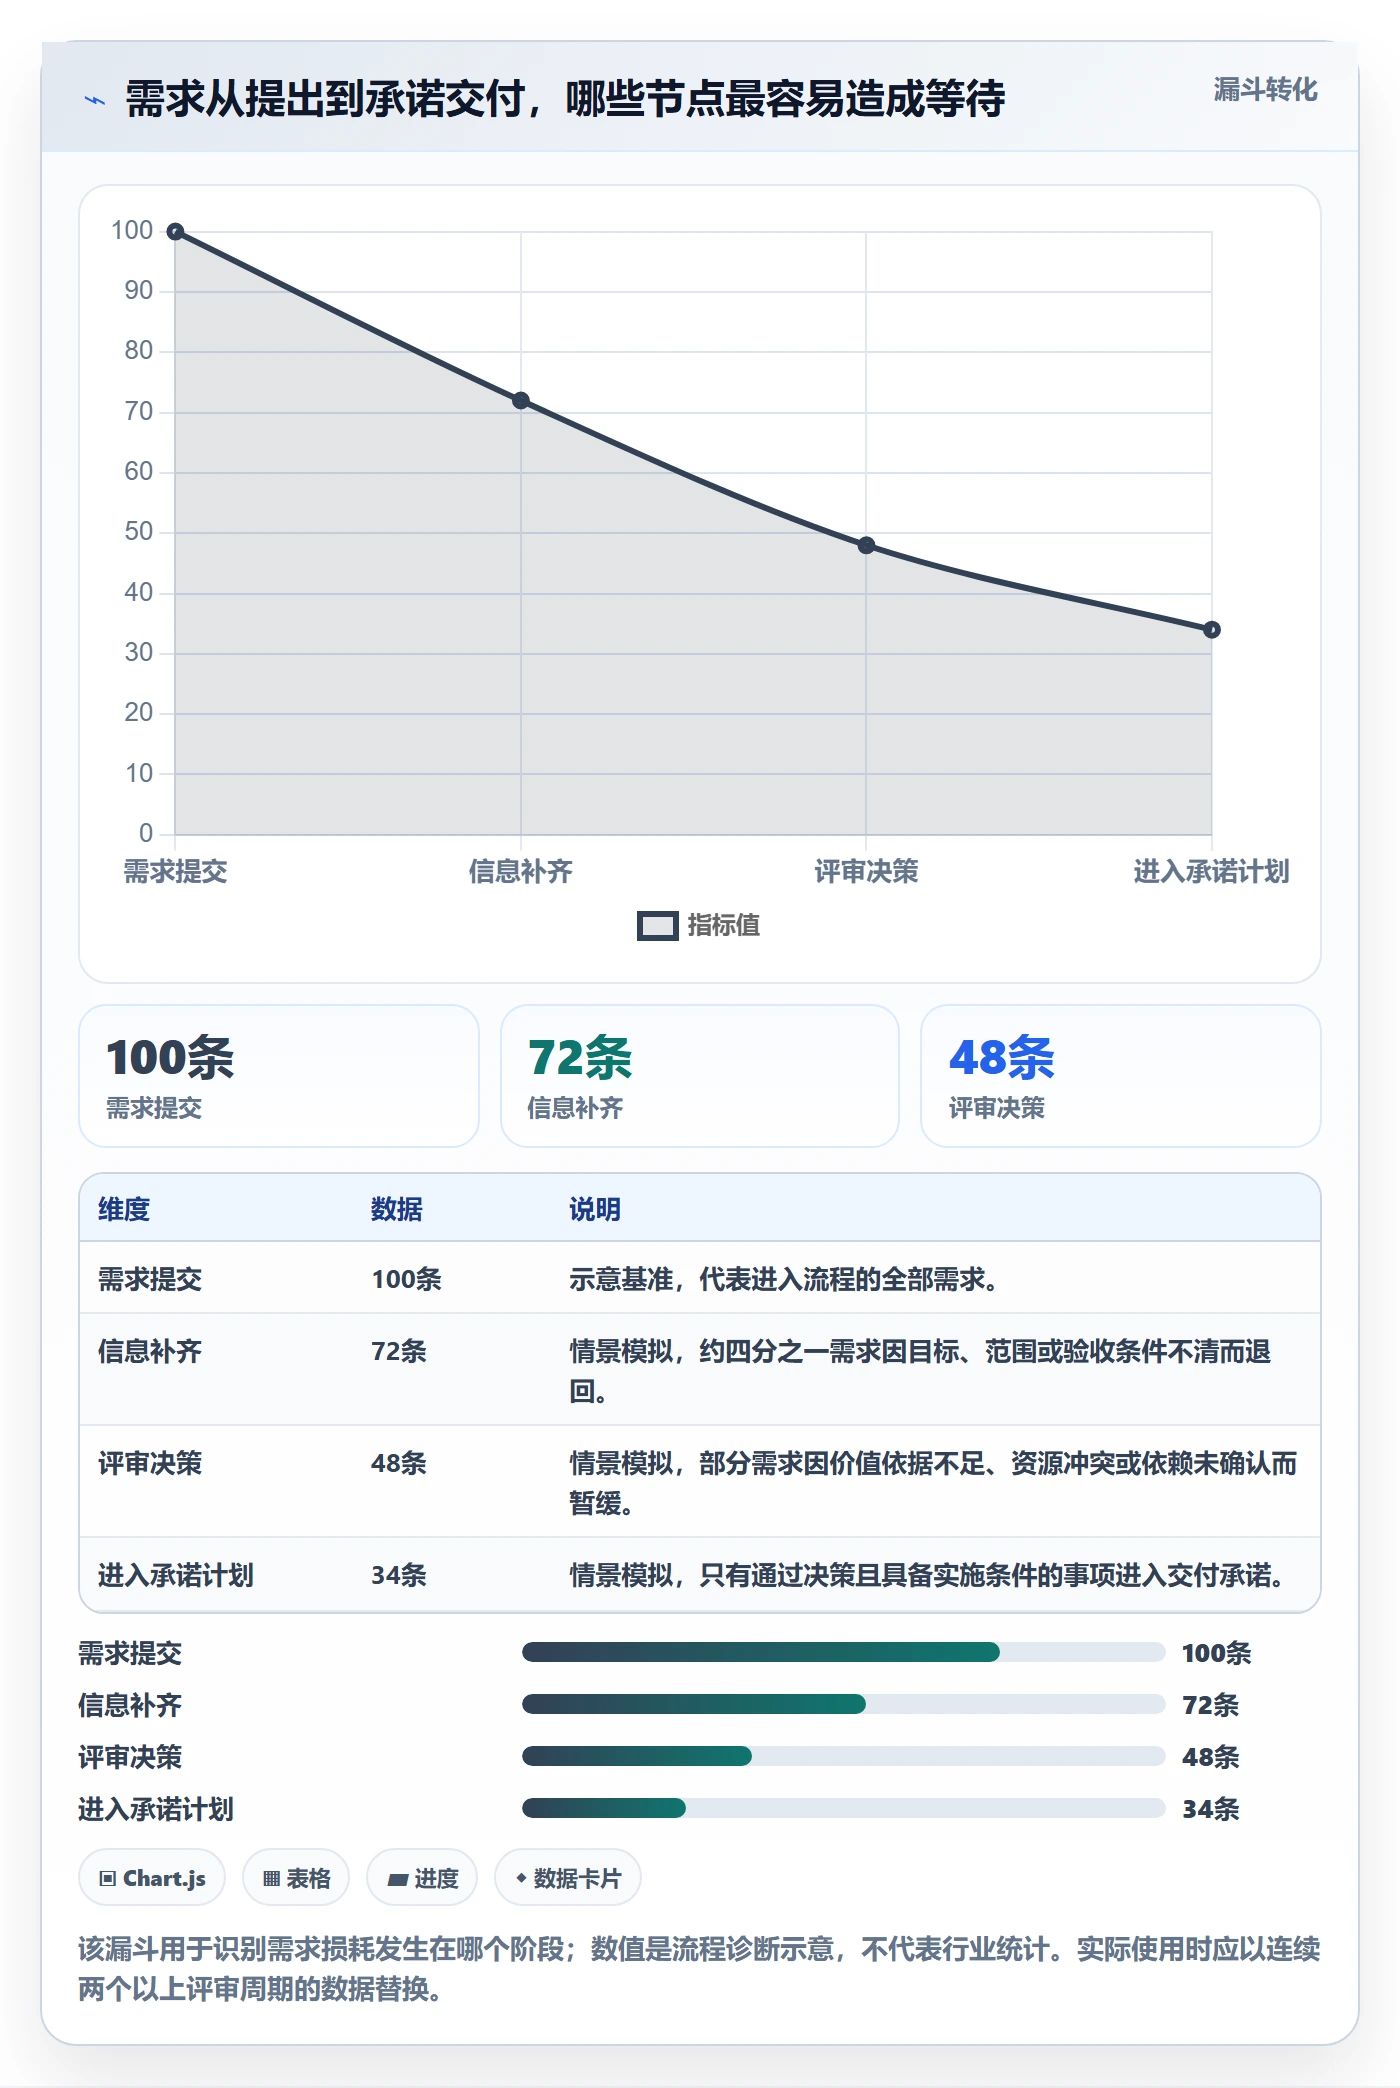The image size is (1400, 2088).
Task: Click the 数据 column header
Action: point(397,1209)
